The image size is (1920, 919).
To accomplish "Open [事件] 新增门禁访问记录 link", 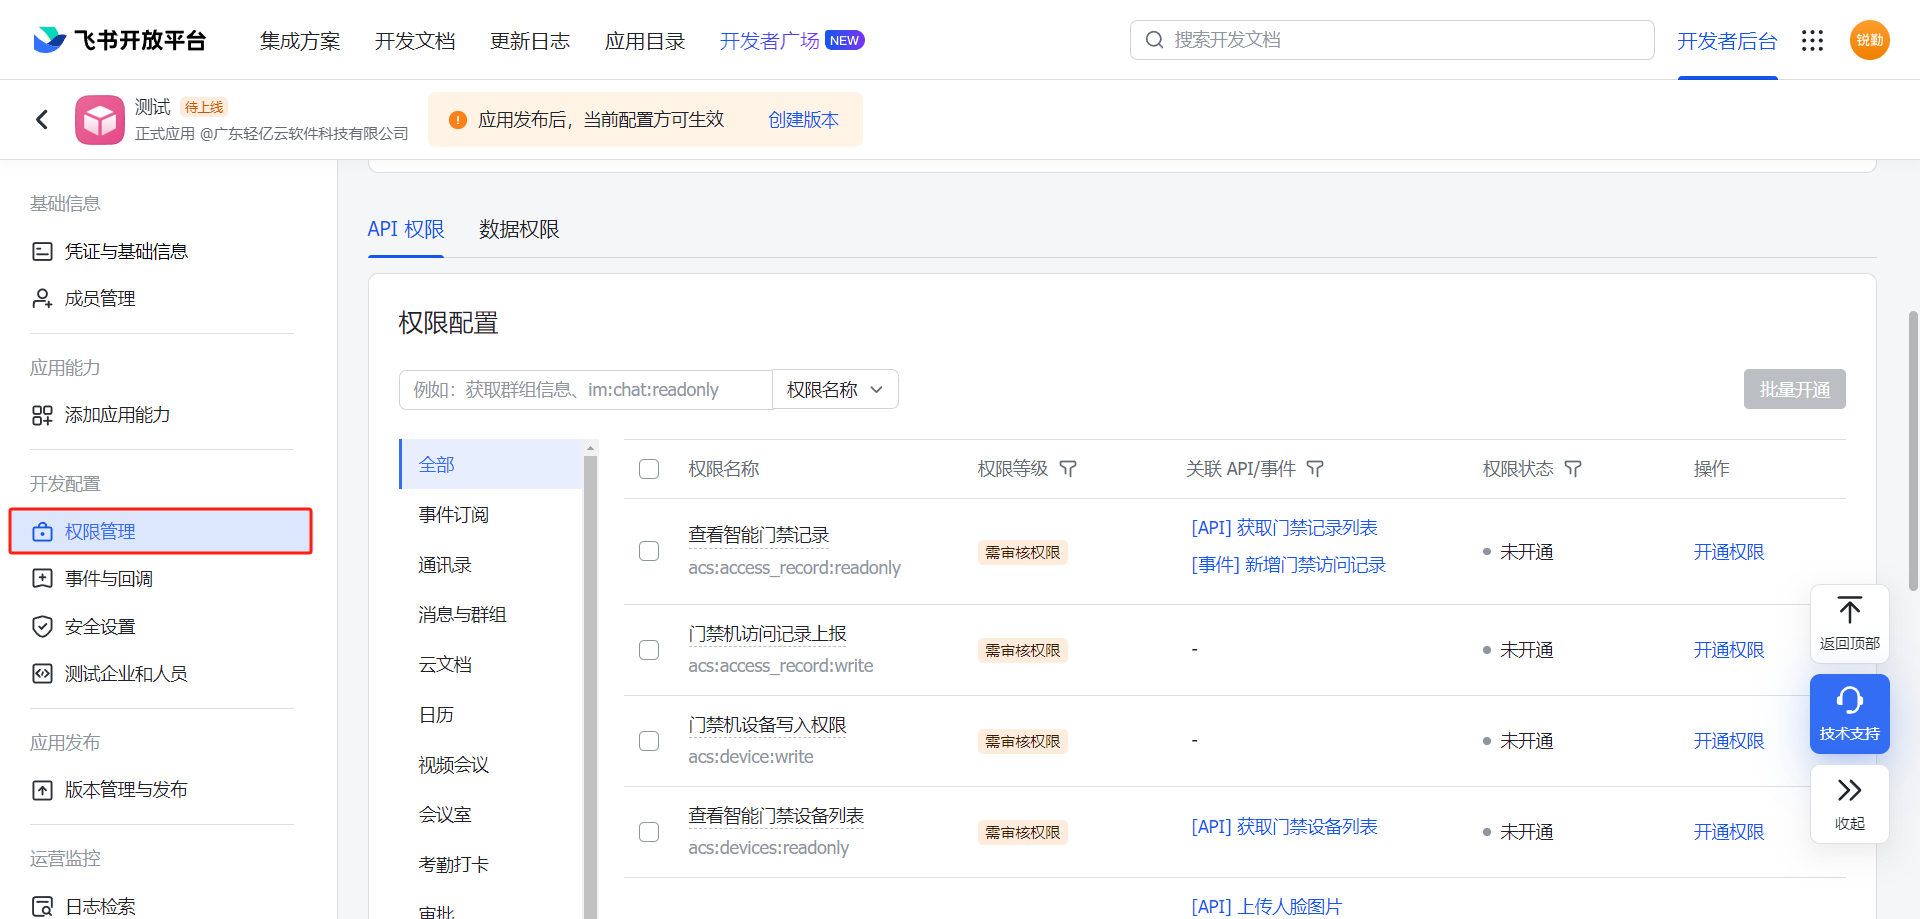I will pyautogui.click(x=1288, y=565).
